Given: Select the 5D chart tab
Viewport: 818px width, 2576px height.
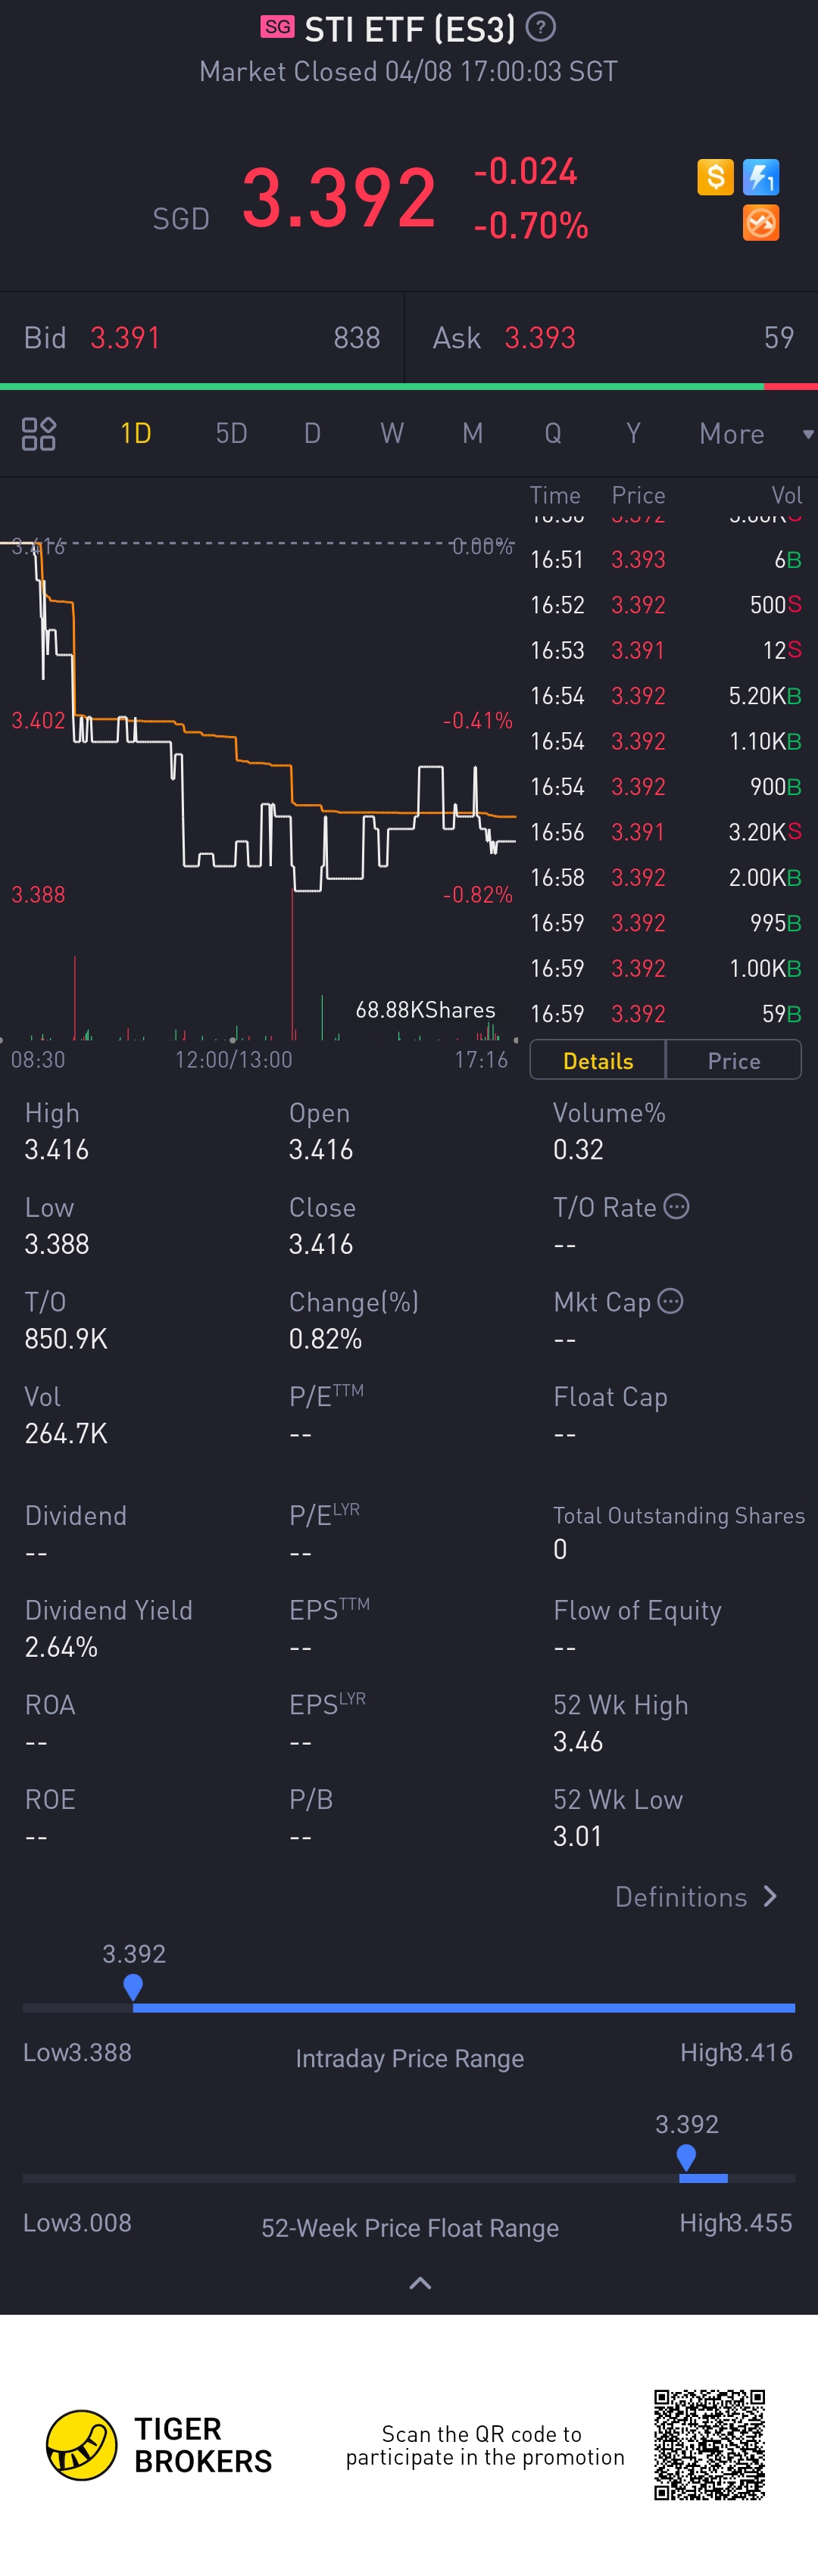Looking at the screenshot, I should [231, 433].
